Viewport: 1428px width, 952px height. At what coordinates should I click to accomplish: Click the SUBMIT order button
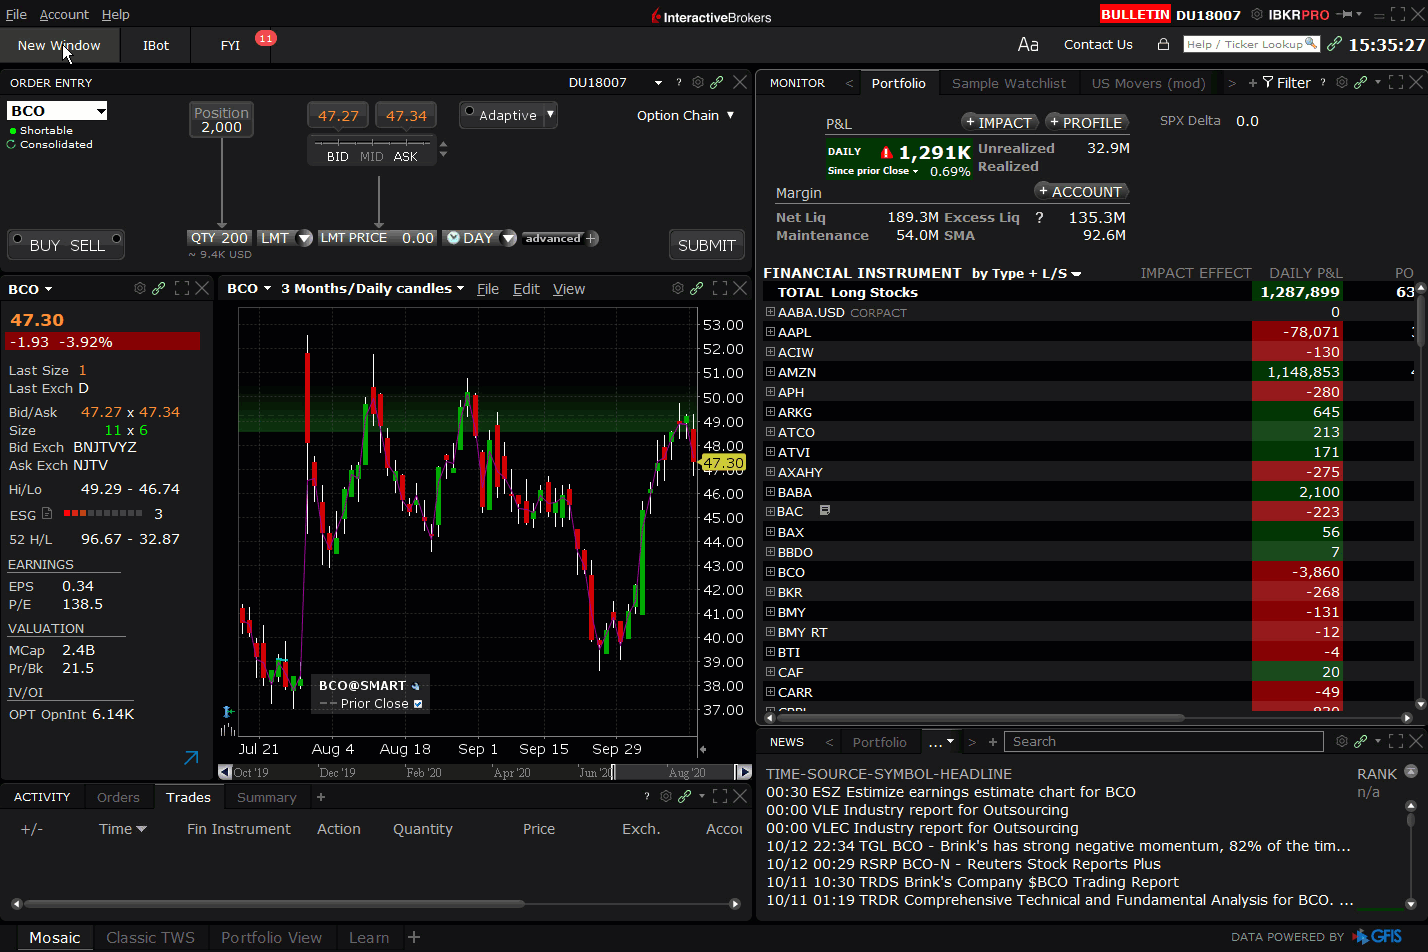pyautogui.click(x=706, y=245)
